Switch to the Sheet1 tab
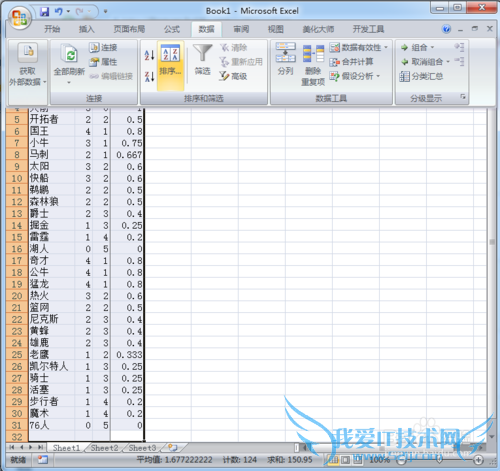Screen dimensions: 500x471 coord(66,448)
